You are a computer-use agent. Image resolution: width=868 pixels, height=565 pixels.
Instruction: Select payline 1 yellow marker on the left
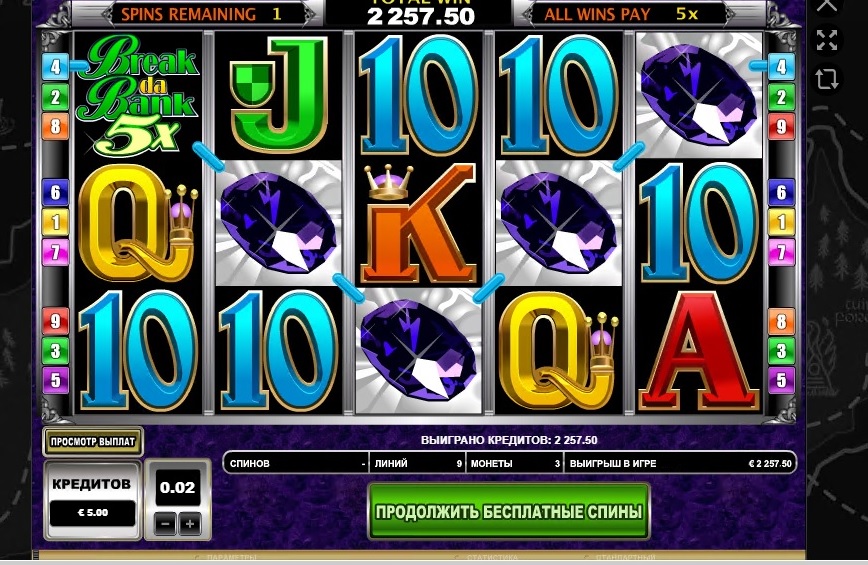55,222
